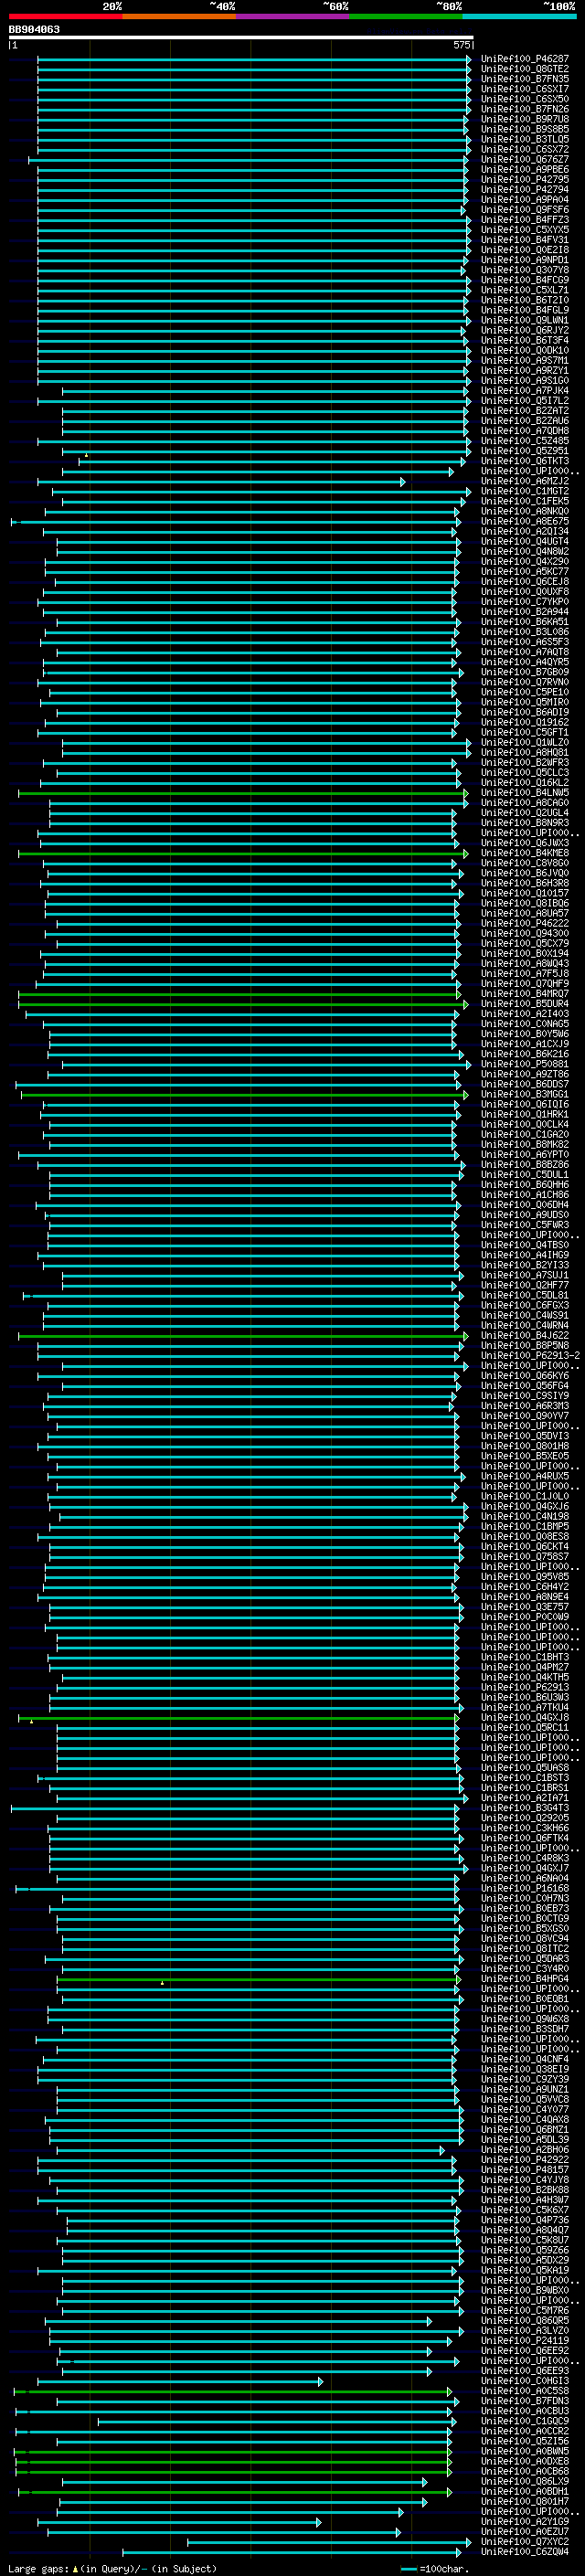This screenshot has width=585, height=2576.
Task: Select hit label UniRef100_Q1WLZ0
Action: (x=524, y=743)
